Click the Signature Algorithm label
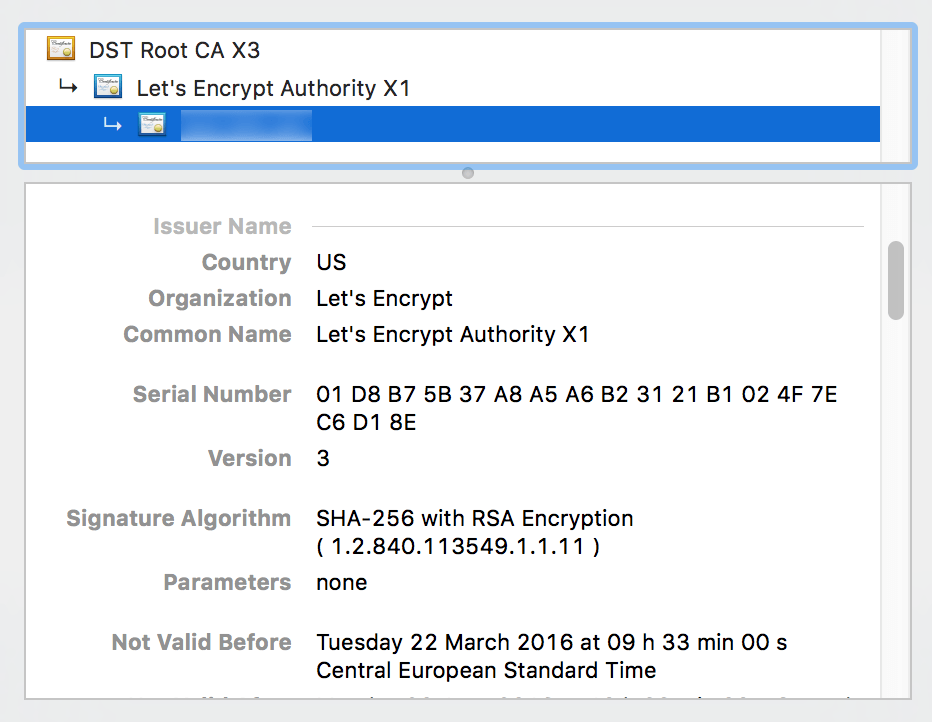The image size is (932, 722). tap(177, 518)
